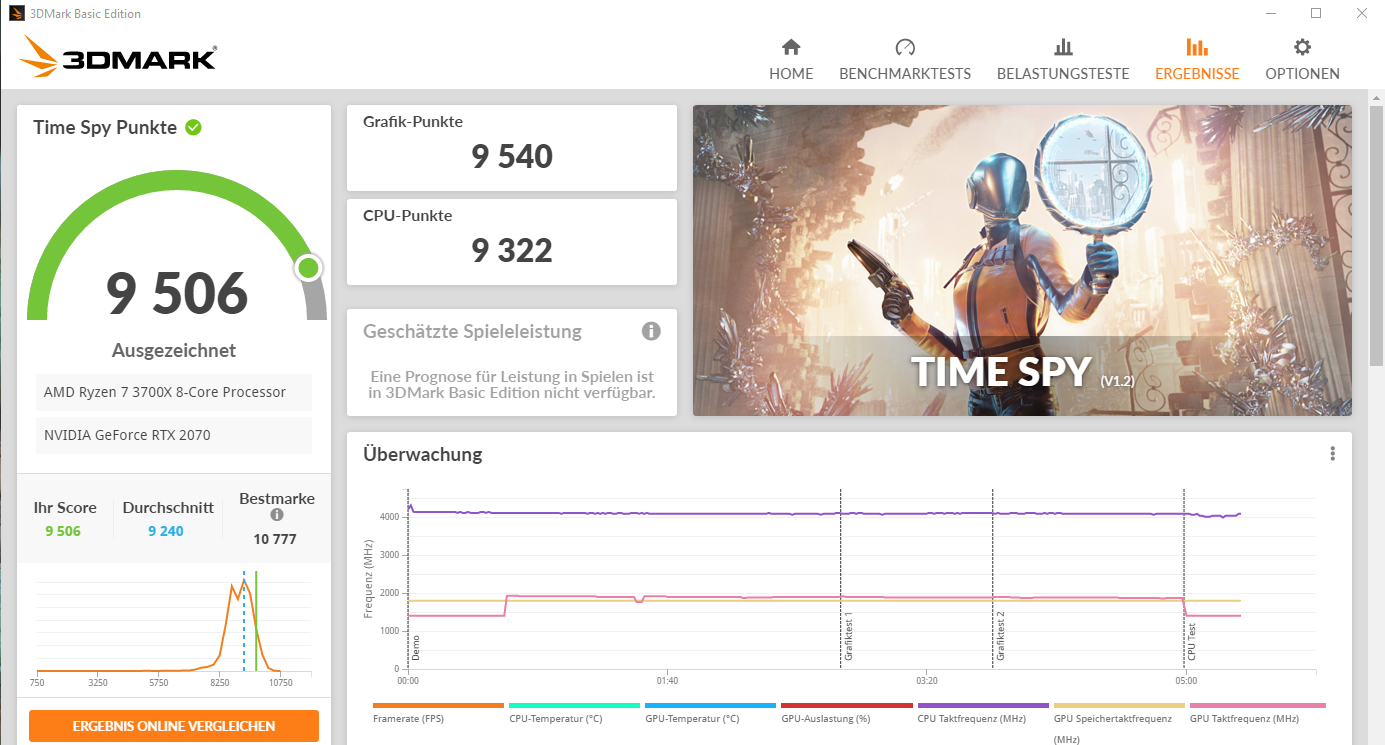Toggle the GPU-Temperatur legend series
The width and height of the screenshot is (1385, 745).
pyautogui.click(x=710, y=712)
